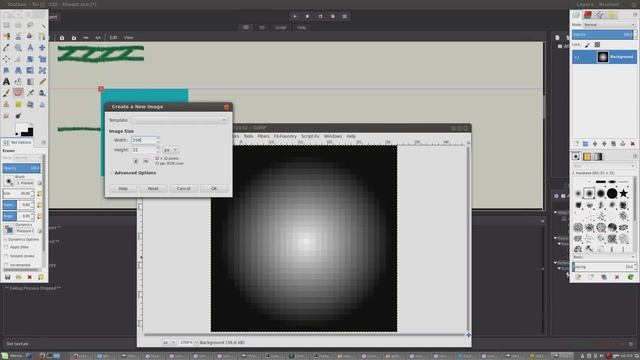
Task: Click the Script tab in the background application
Action: coord(280,28)
